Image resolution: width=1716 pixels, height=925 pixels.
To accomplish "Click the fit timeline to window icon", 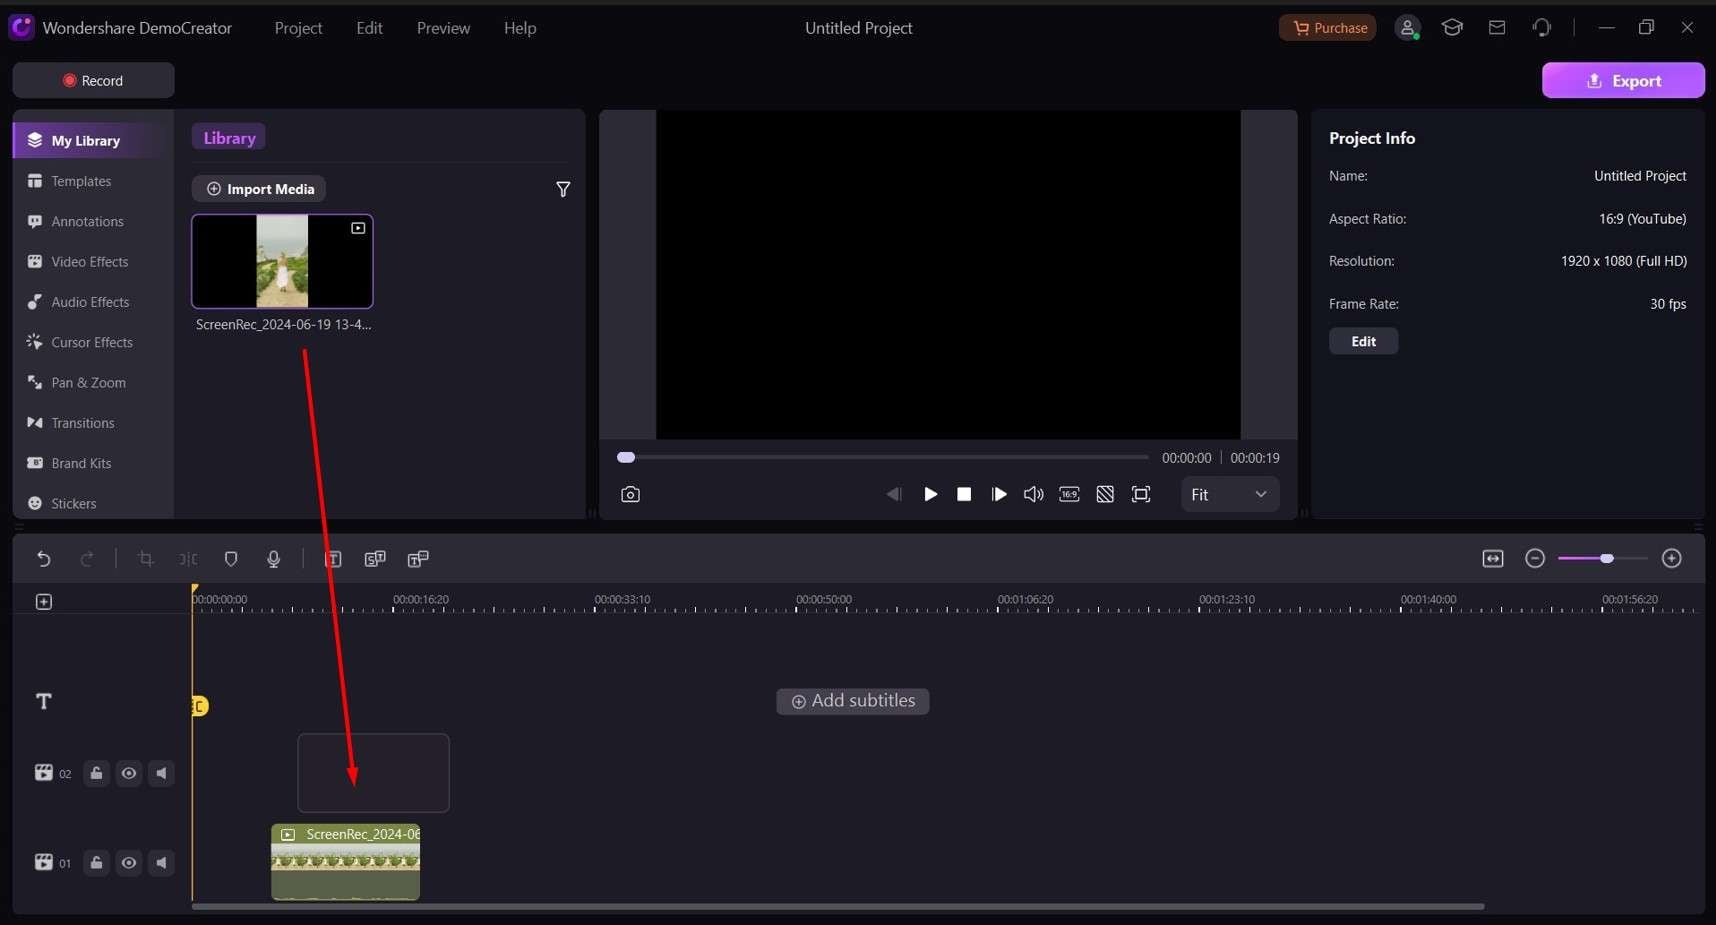I will (1493, 558).
